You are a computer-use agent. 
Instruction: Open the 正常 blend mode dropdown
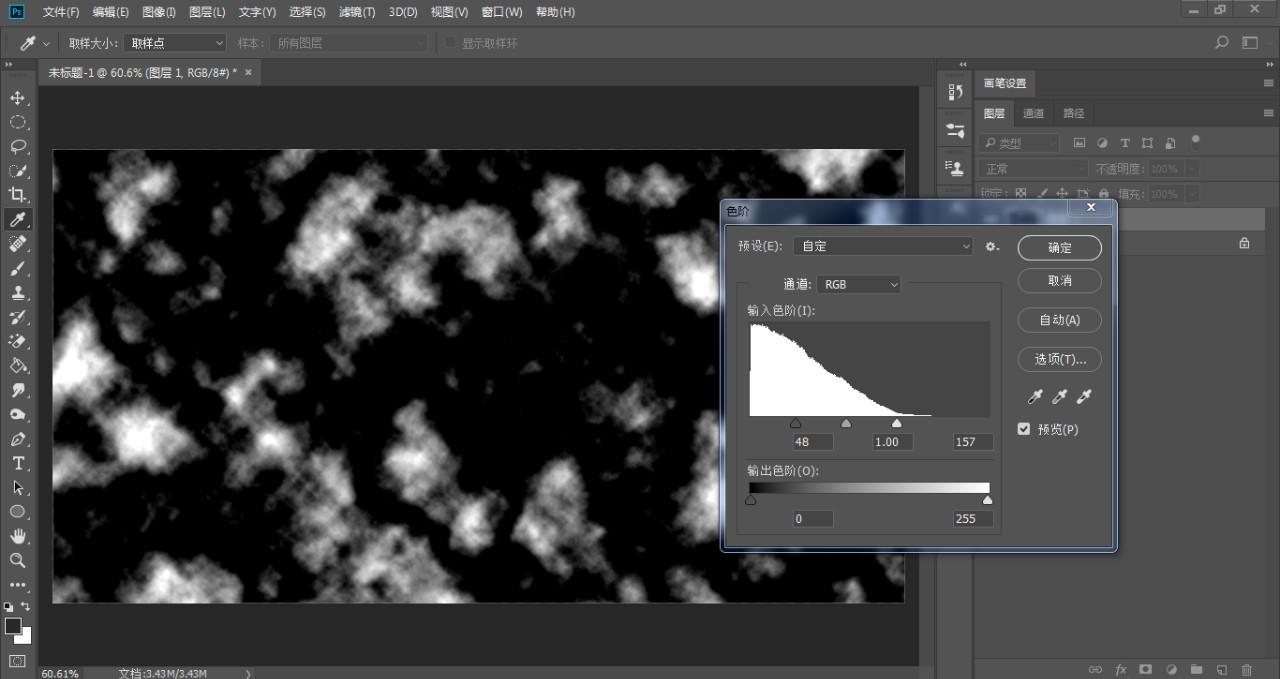[x=1033, y=169]
